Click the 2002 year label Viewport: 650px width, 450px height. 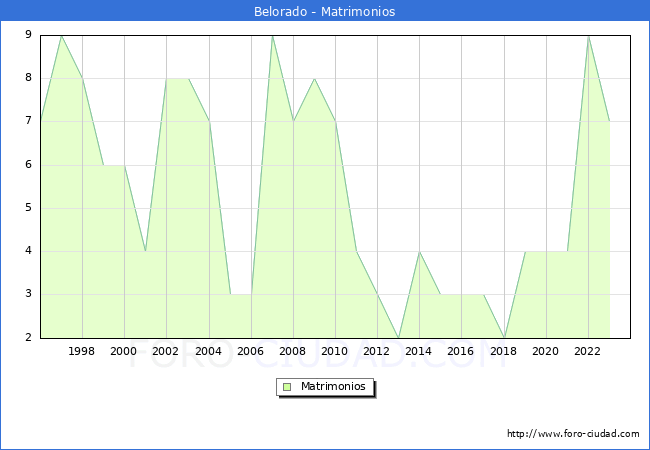pos(166,351)
